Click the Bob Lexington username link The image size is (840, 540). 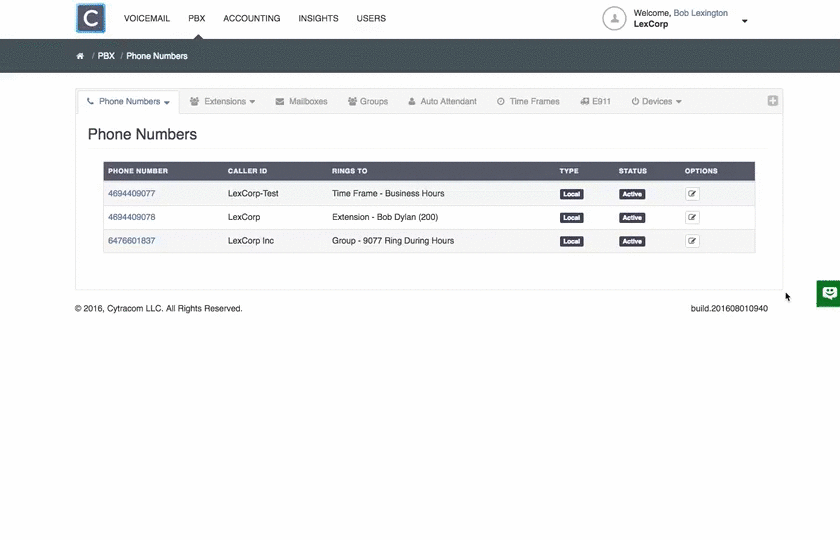(x=700, y=13)
